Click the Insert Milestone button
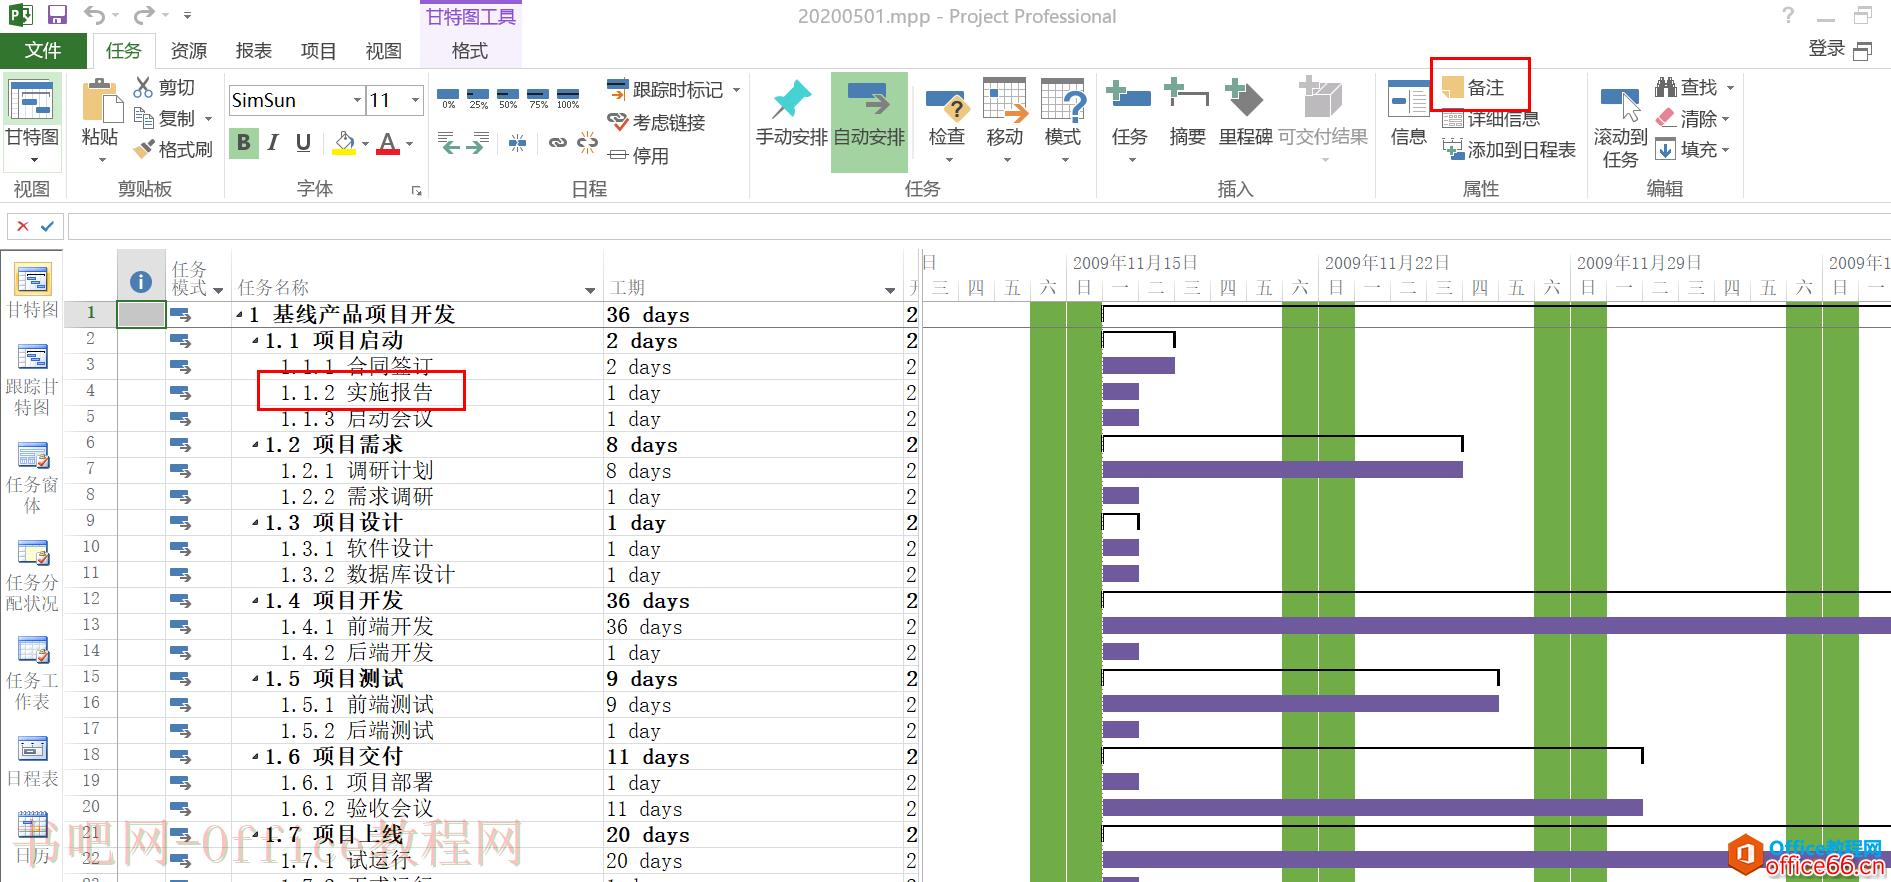1891x882 pixels. point(1245,113)
